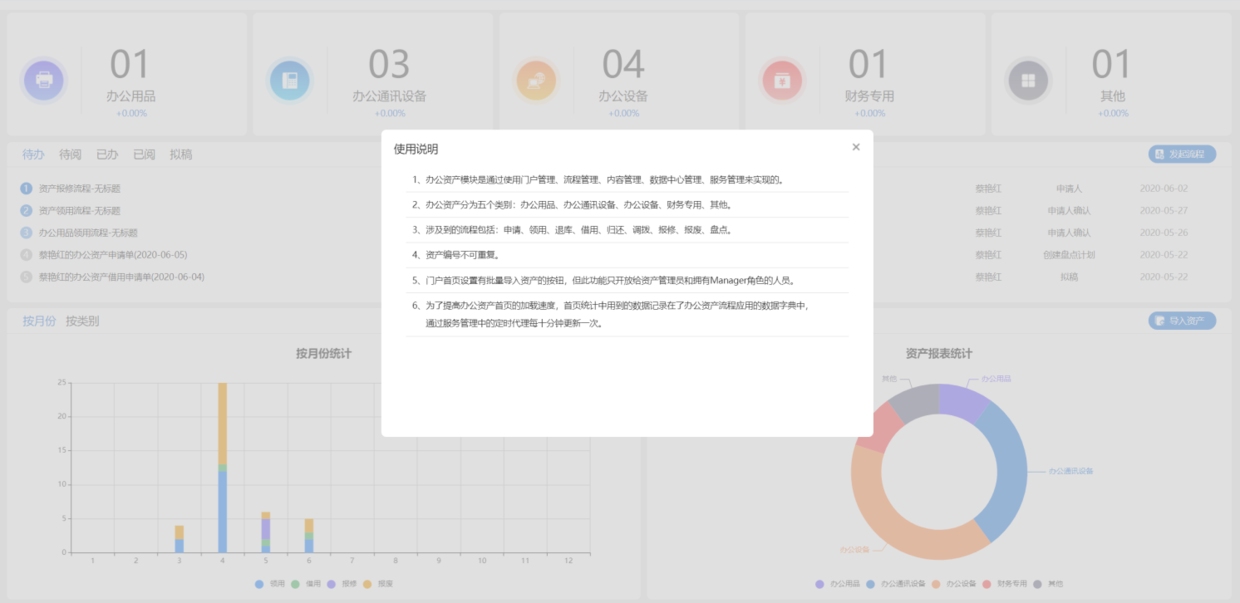This screenshot has height=603, width=1240.
Task: Click instruction line 3 about 涉及到的流程
Action: pyautogui.click(x=572, y=229)
